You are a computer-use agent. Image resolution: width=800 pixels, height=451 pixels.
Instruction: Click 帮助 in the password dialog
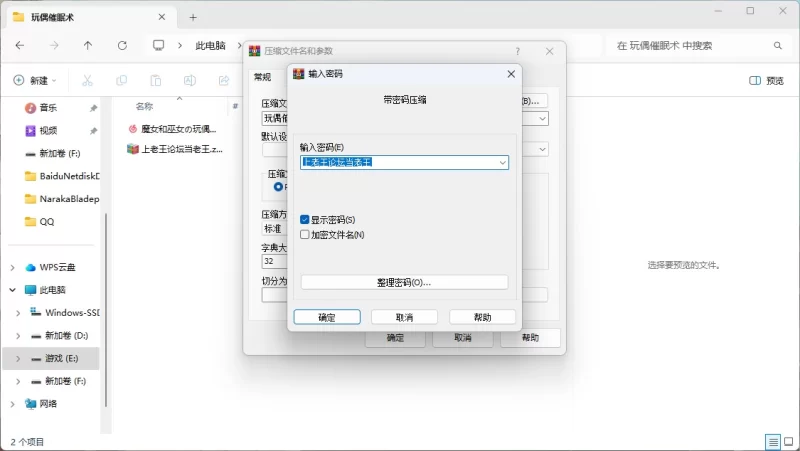pyautogui.click(x=482, y=317)
